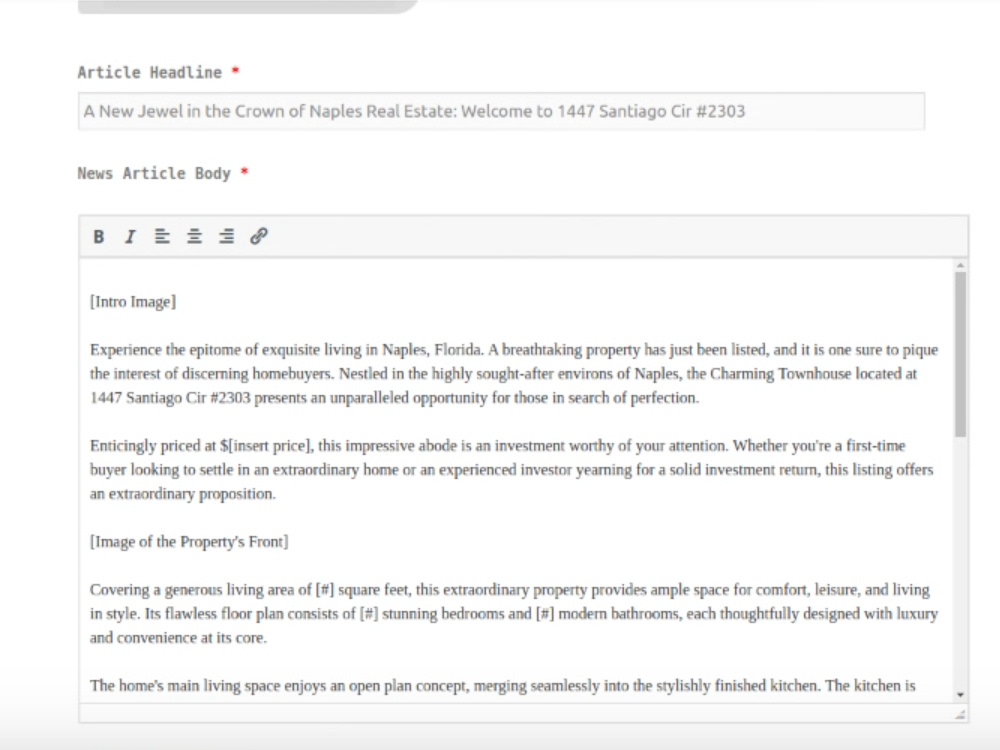Click the vertical scrollbar thumb of the editor

coord(960,355)
